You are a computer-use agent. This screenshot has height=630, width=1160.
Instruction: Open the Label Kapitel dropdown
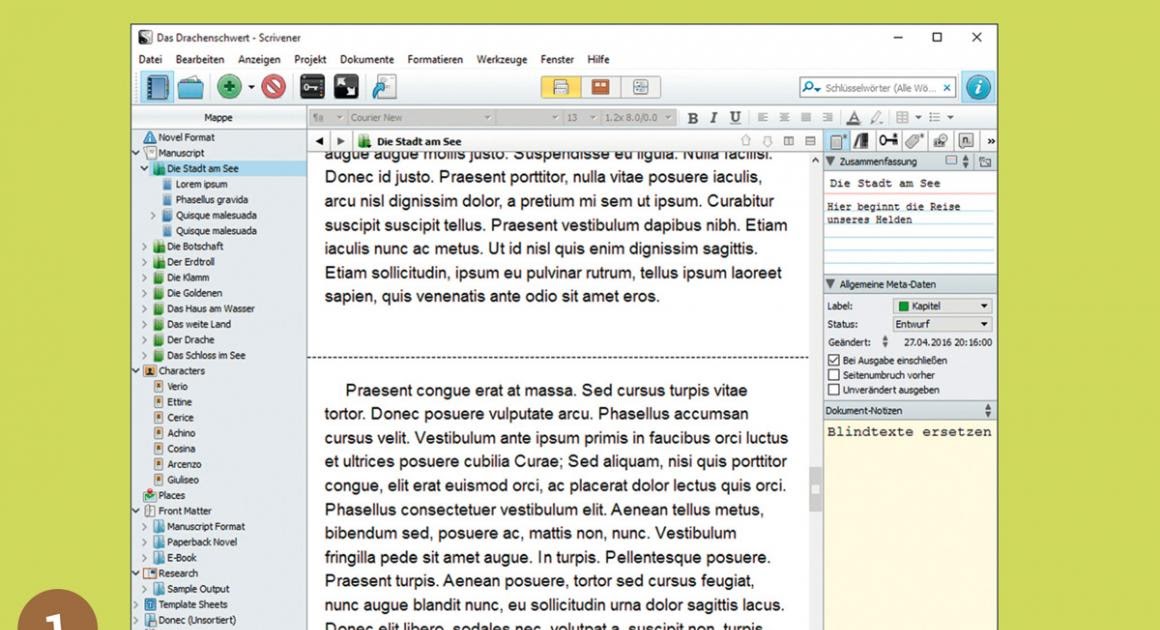(942, 305)
